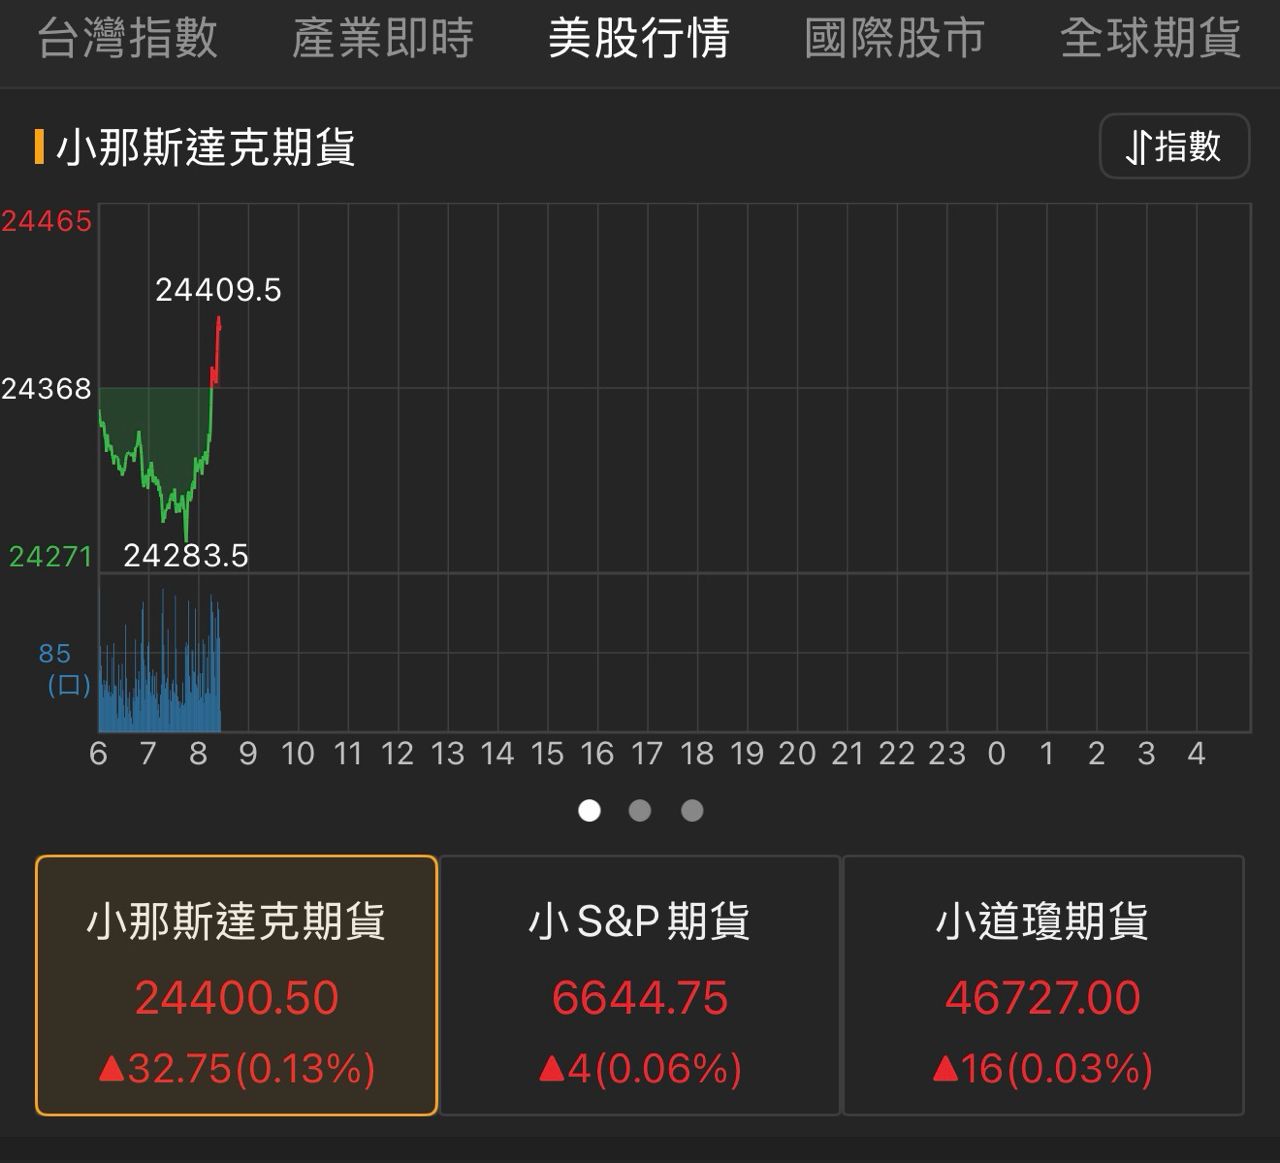The image size is (1280, 1163).
Task: Click the 24400.50 Nasdaq futures price
Action: pos(237,998)
